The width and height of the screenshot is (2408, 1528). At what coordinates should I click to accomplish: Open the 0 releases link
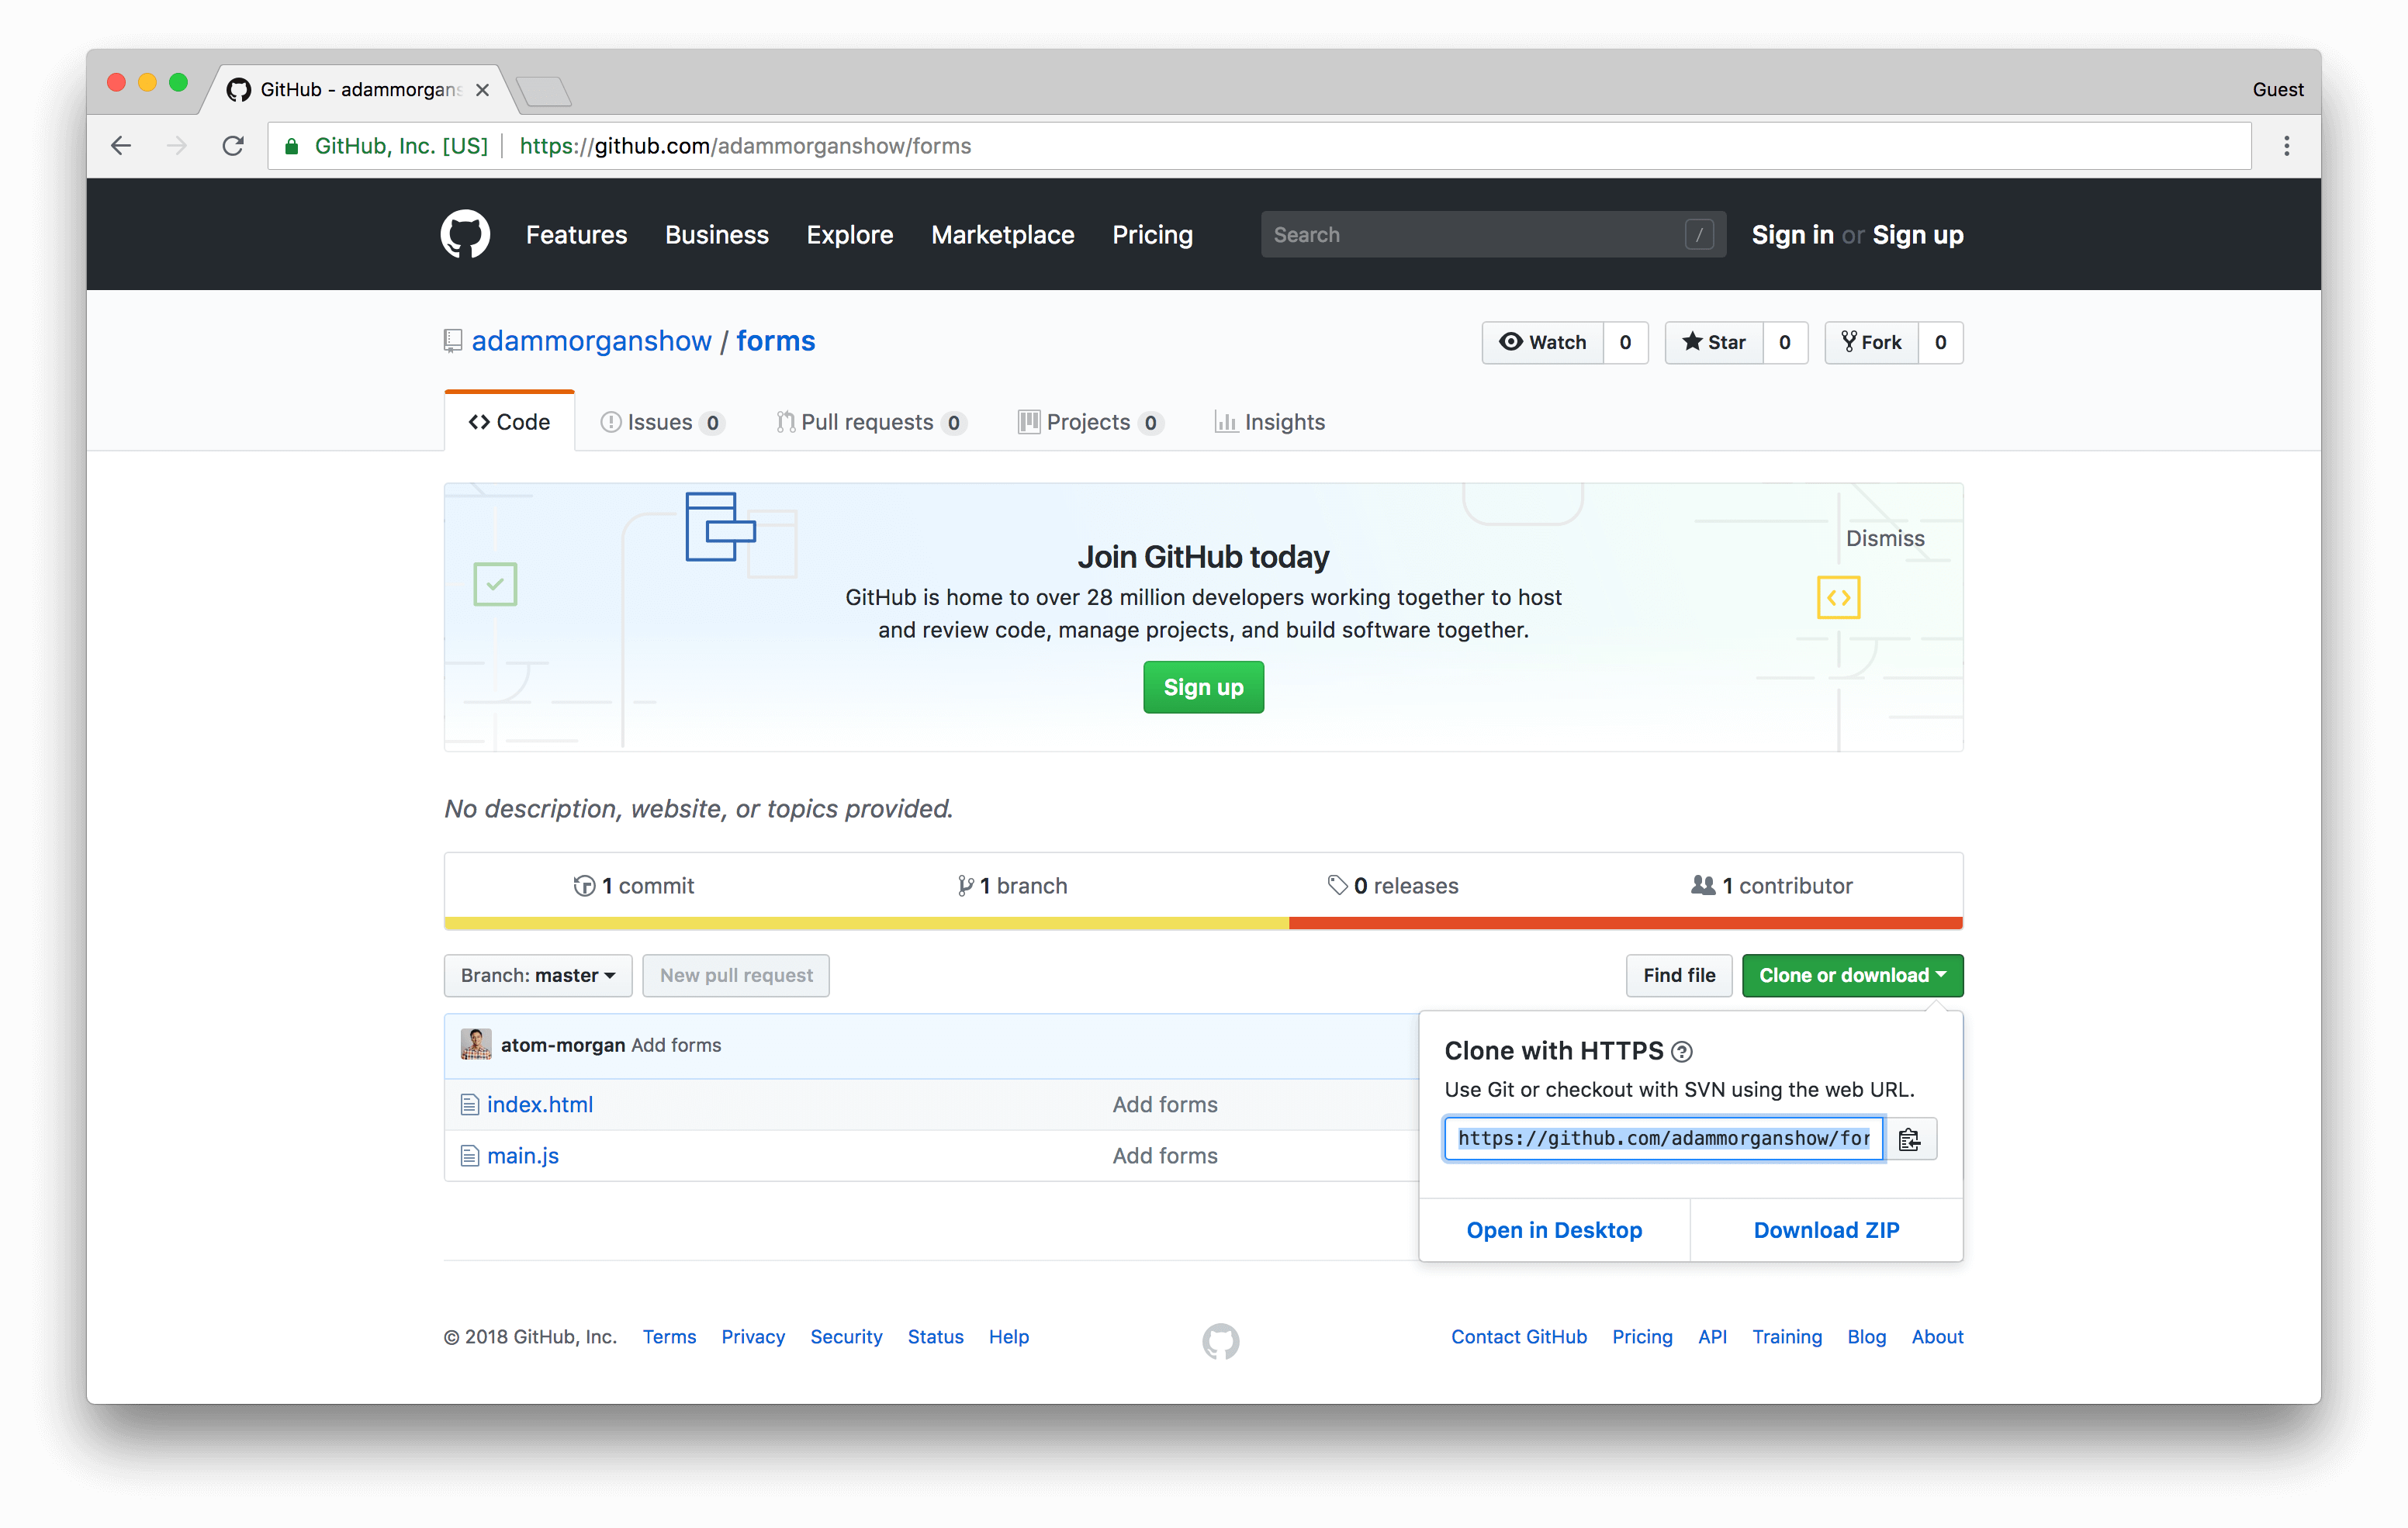[x=1393, y=886]
